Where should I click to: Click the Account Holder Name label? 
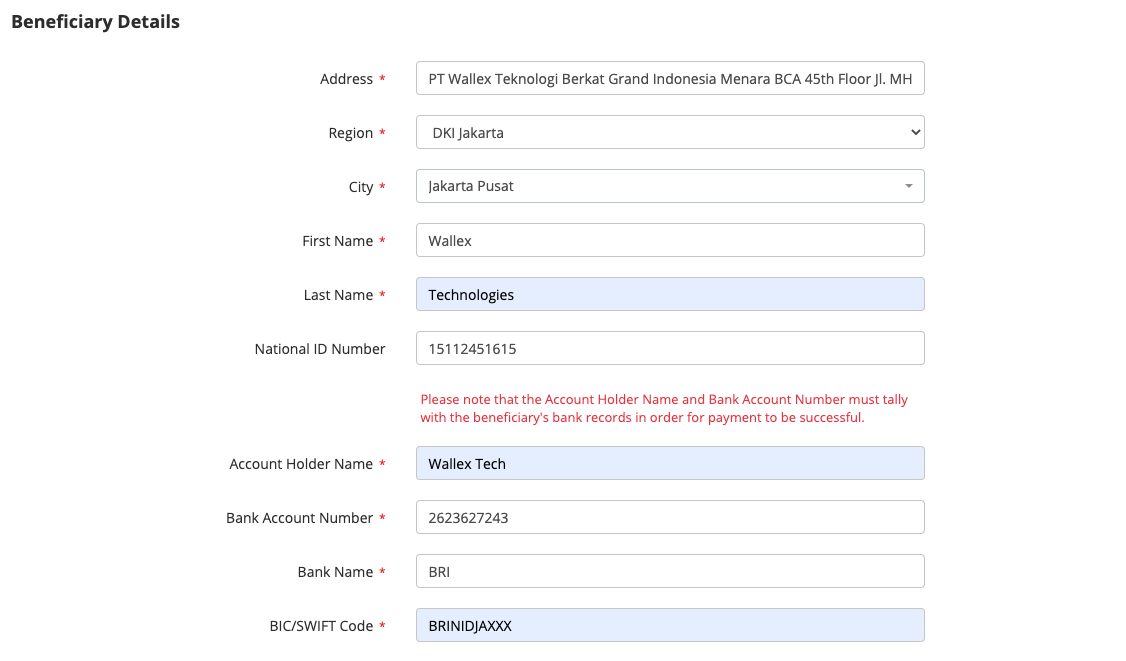(x=301, y=464)
